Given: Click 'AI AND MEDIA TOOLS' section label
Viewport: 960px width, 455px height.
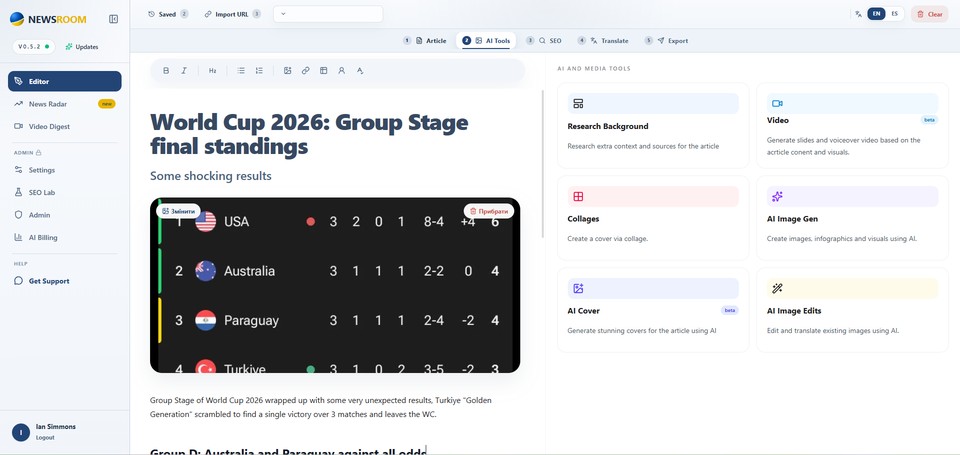Looking at the screenshot, I should 594,69.
